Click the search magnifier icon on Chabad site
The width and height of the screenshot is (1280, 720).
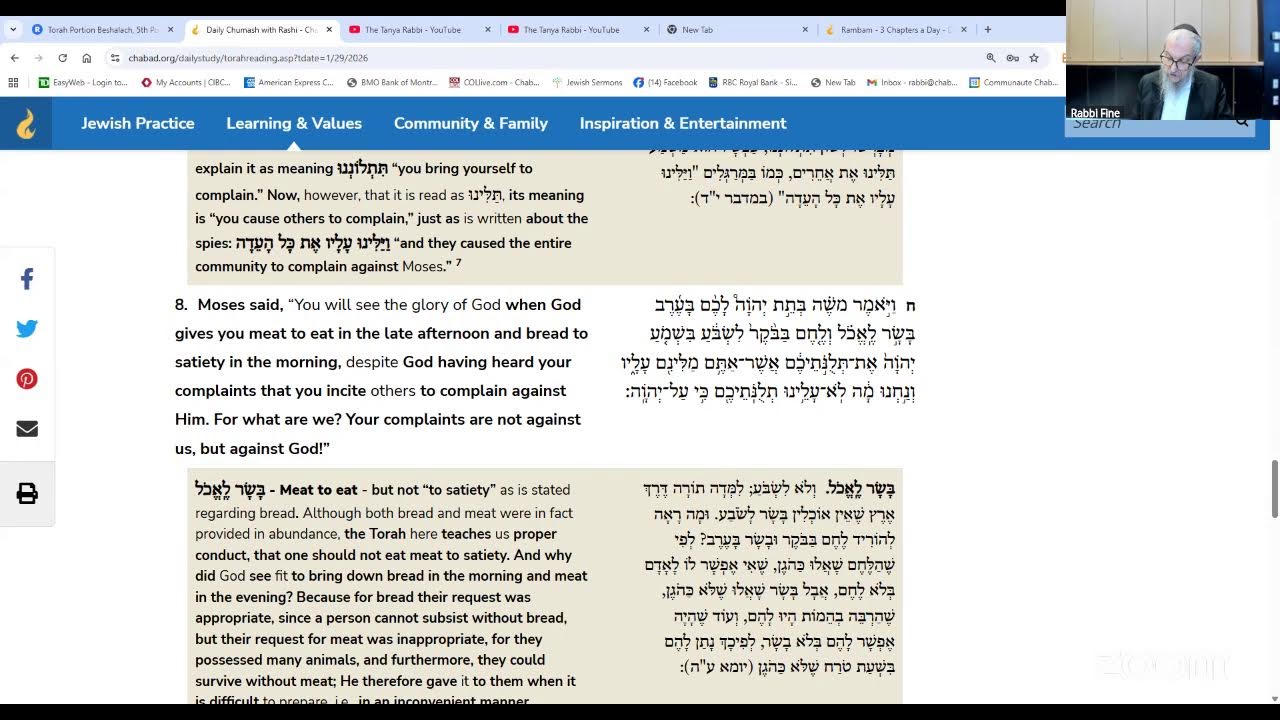(1242, 122)
